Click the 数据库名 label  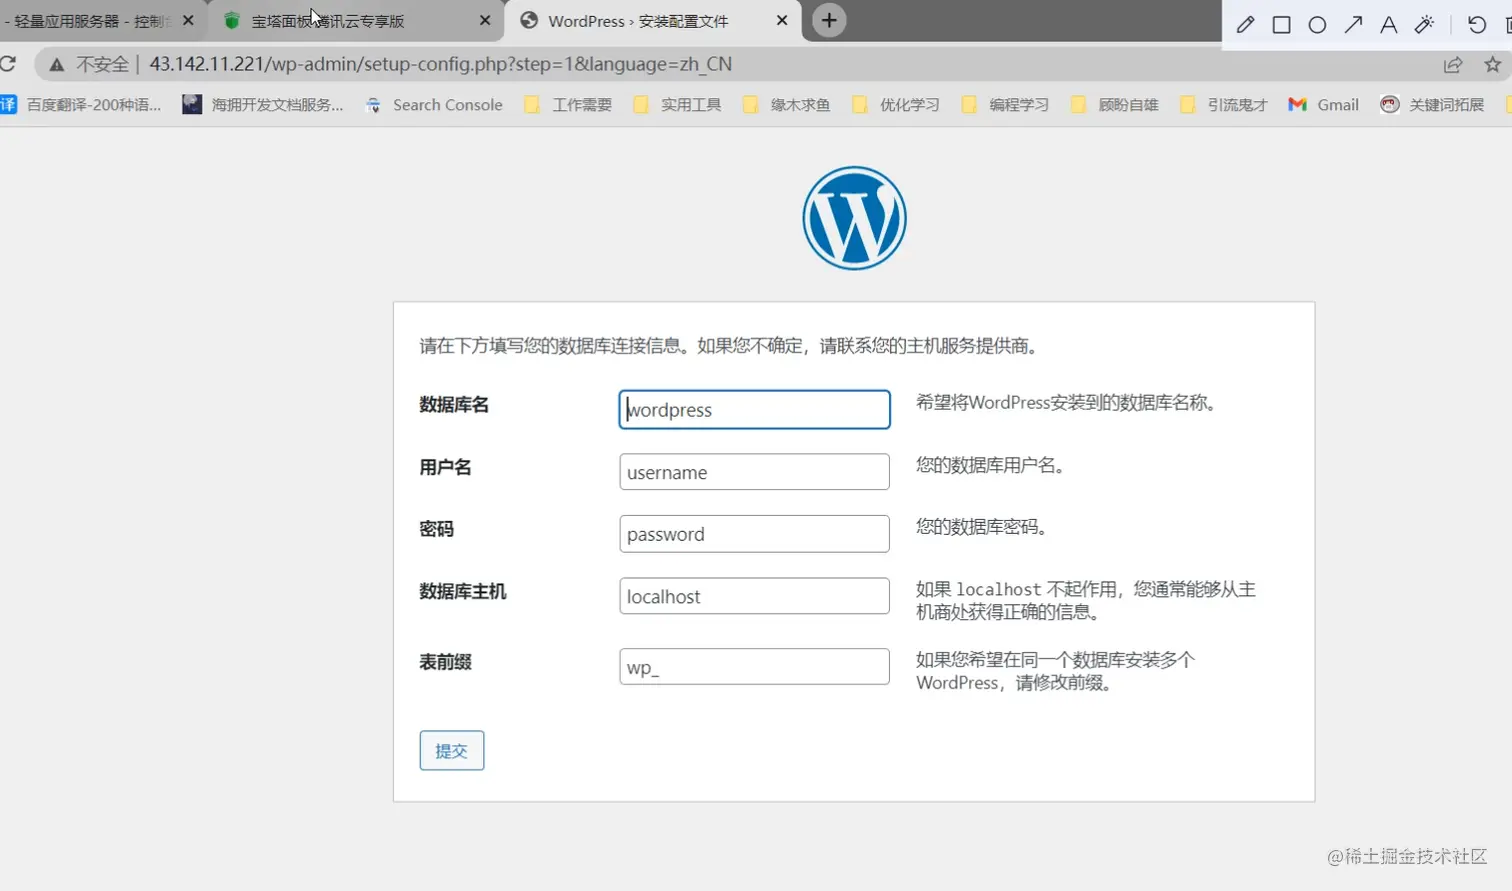pyautogui.click(x=454, y=405)
